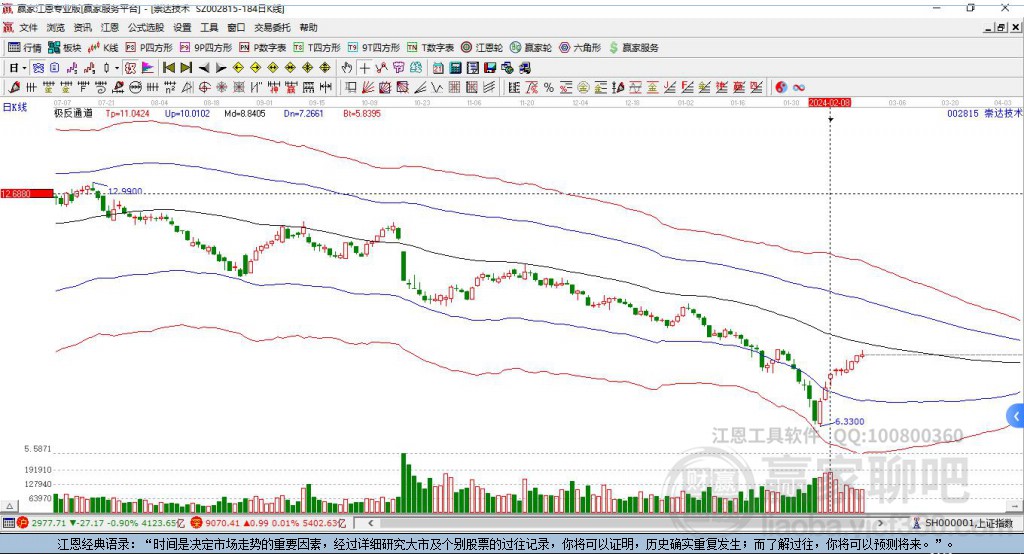Open the T四方形 tool

tap(317, 48)
